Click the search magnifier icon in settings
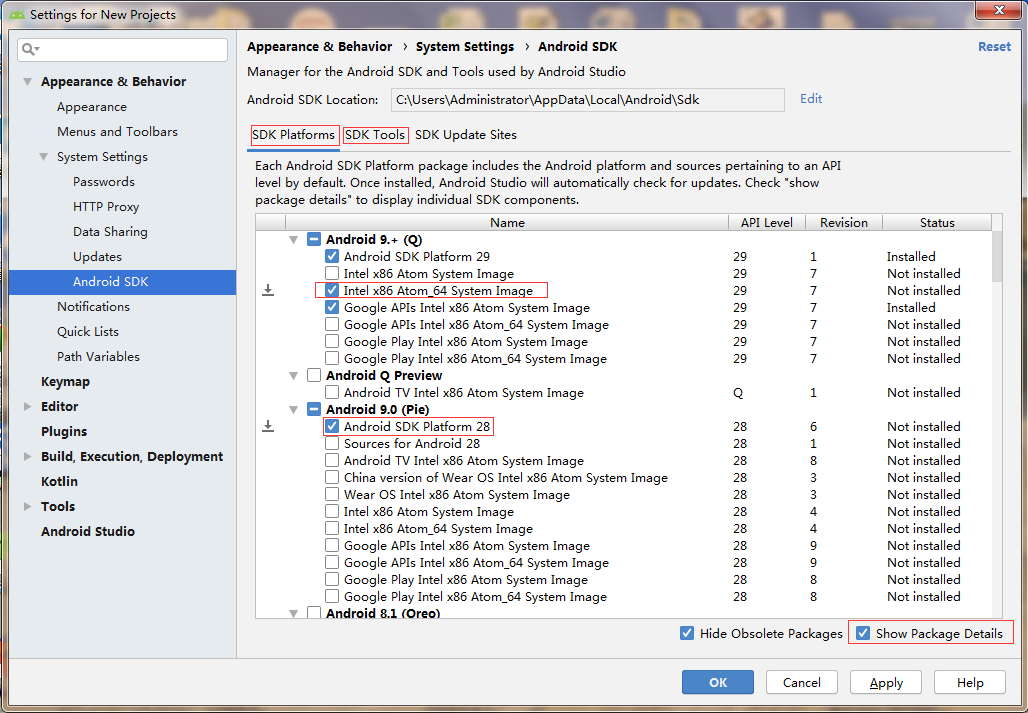 tap(30, 49)
